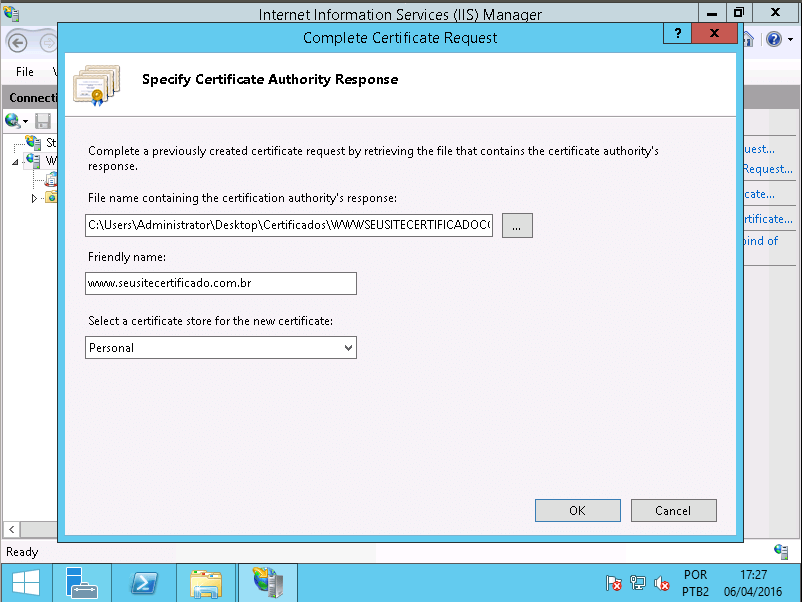
Task: Click the network tray icon
Action: pos(638,583)
